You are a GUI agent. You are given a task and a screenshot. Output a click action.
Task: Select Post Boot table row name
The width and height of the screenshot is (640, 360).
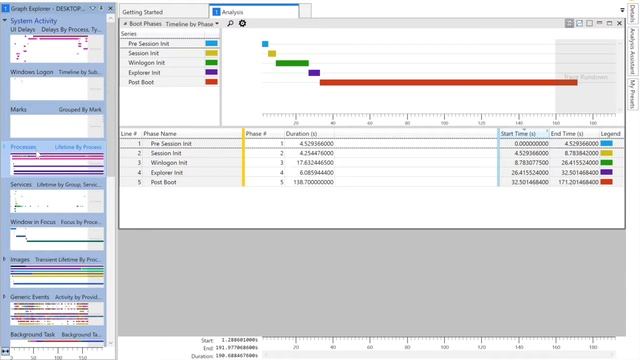(x=164, y=182)
